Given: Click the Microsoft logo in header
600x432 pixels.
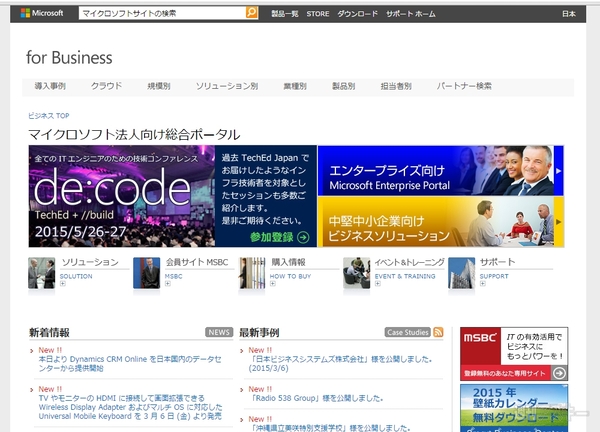Looking at the screenshot, I should coord(42,13).
